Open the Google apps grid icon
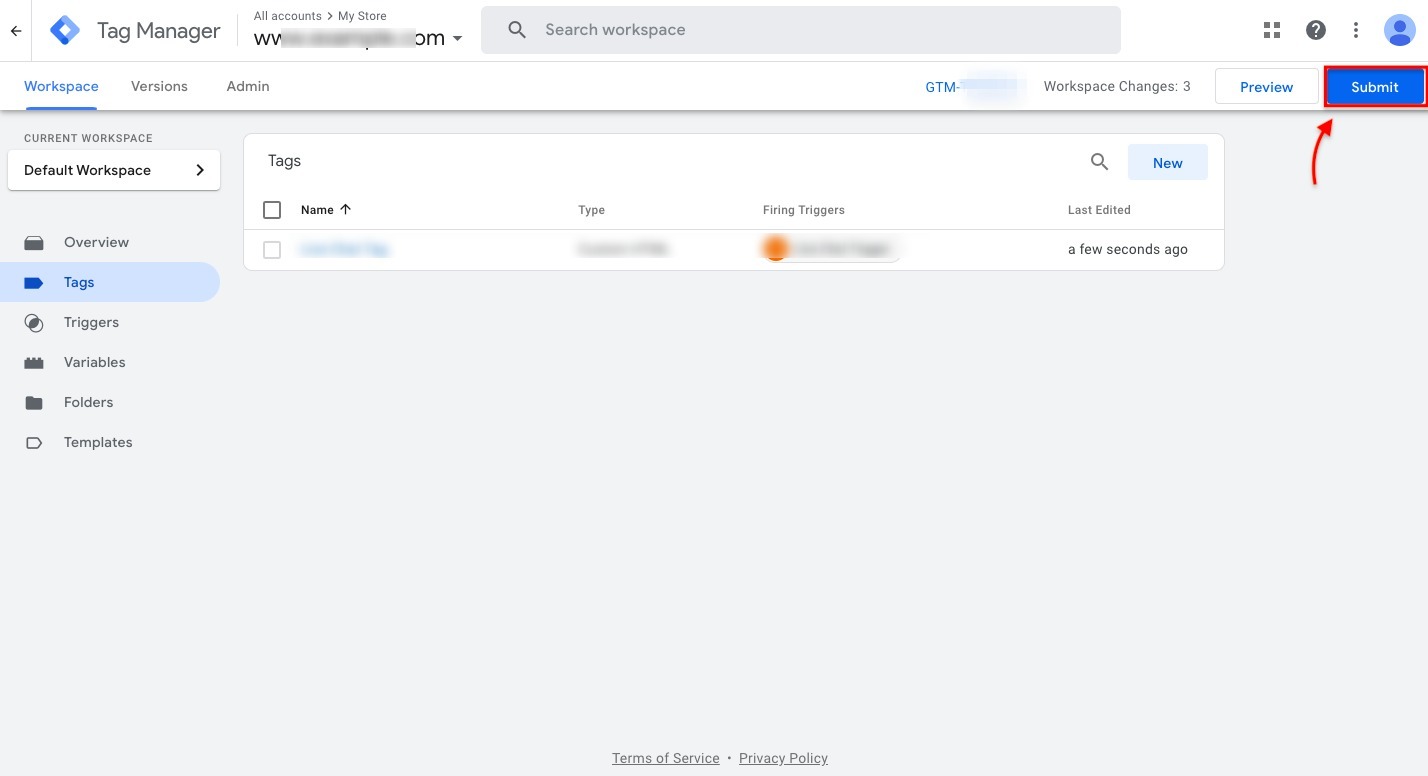 pos(1271,30)
